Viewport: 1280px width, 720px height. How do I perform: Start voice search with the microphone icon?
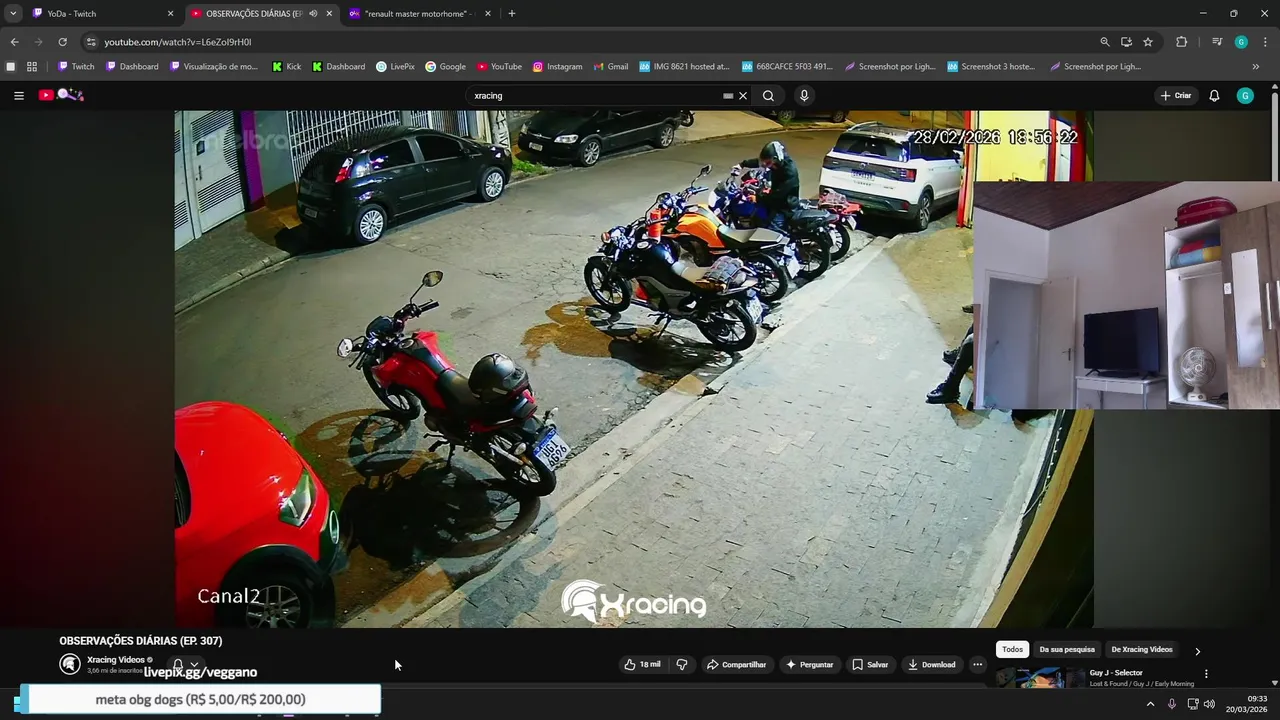tap(804, 96)
